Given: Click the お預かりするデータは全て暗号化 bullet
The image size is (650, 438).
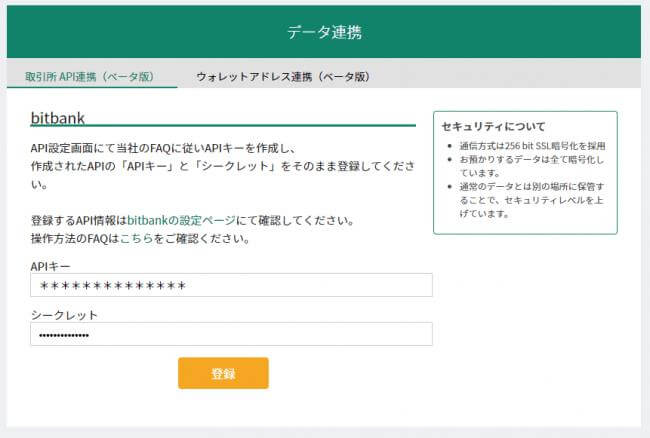Looking at the screenshot, I should point(532,166).
